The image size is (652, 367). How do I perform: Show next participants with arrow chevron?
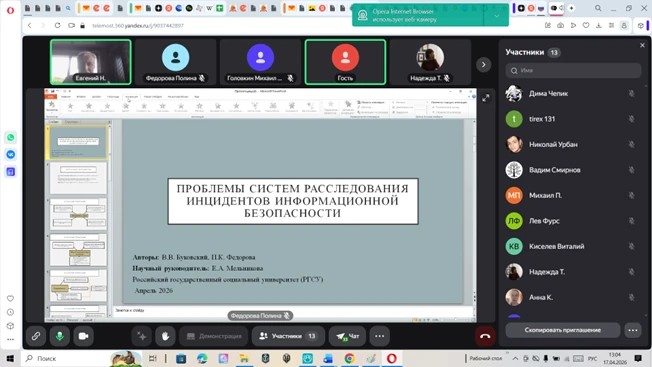click(483, 64)
